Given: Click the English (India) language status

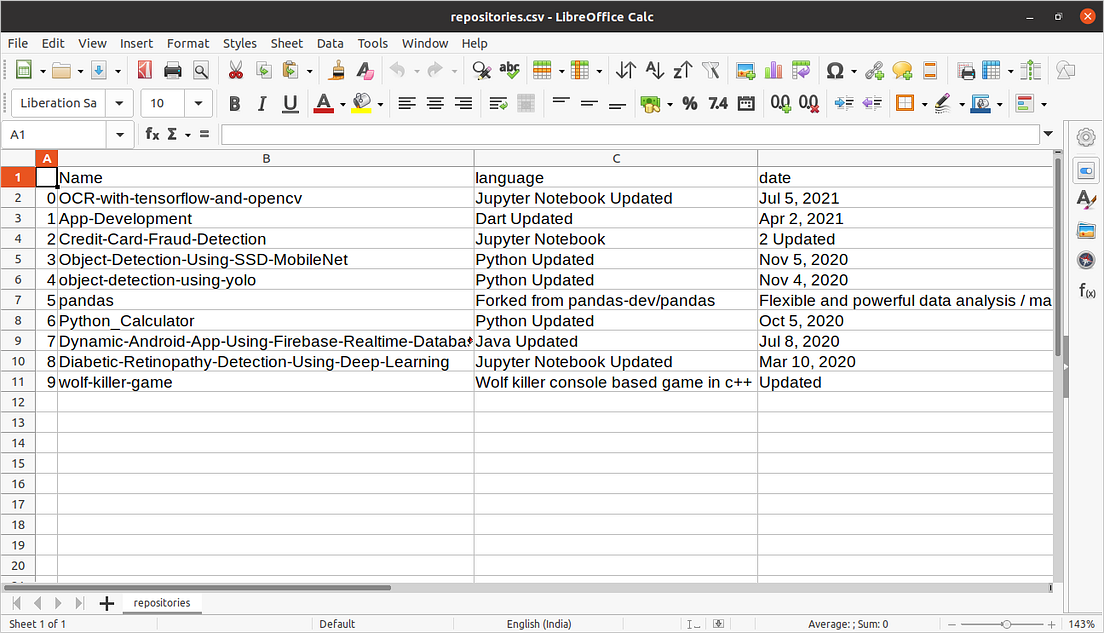Looking at the screenshot, I should (539, 624).
